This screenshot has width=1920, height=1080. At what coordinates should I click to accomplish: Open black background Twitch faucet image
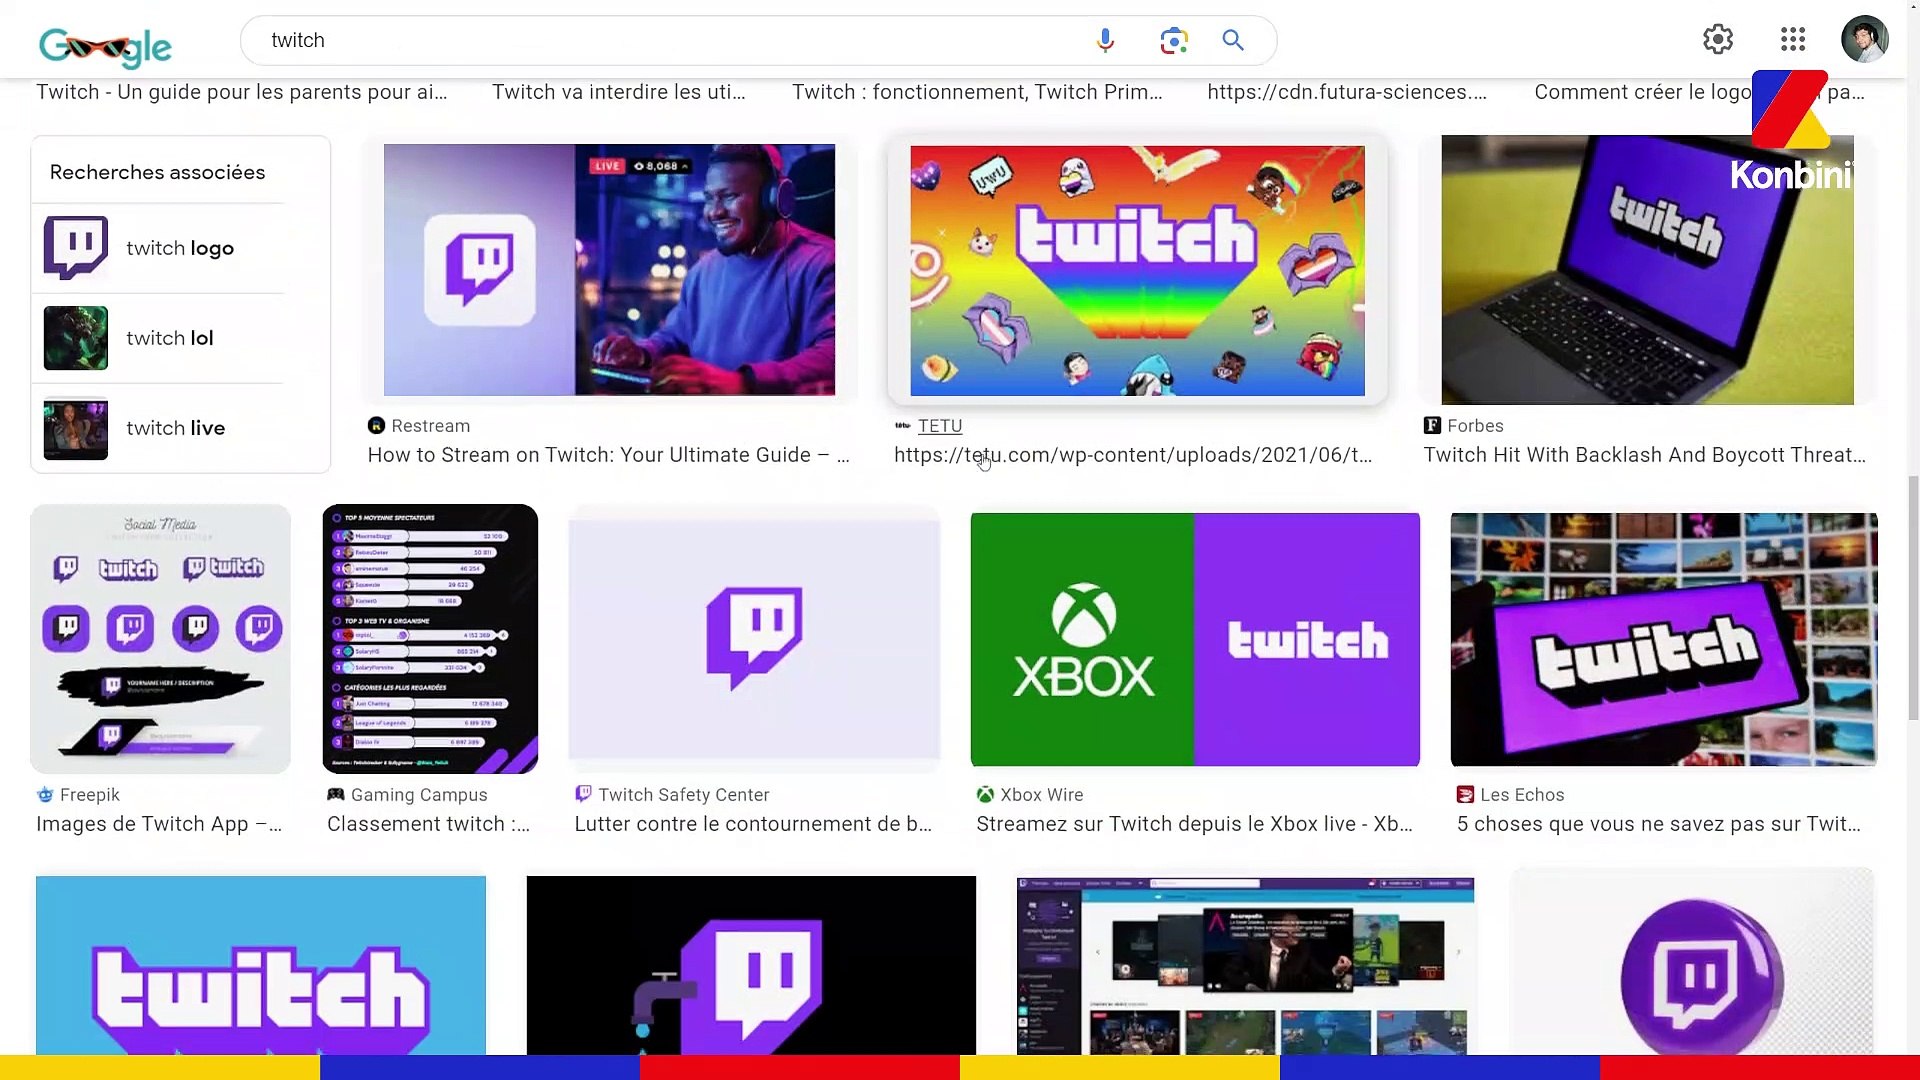tap(751, 965)
